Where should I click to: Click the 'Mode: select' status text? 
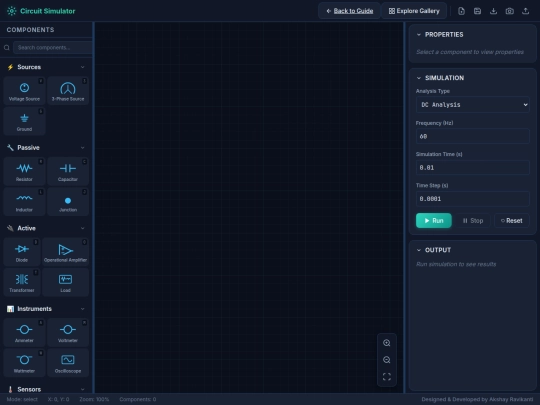pos(22,399)
